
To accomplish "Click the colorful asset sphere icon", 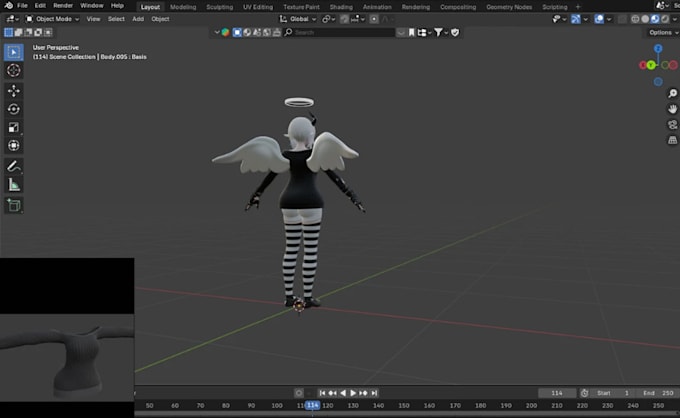I will click(x=226, y=33).
